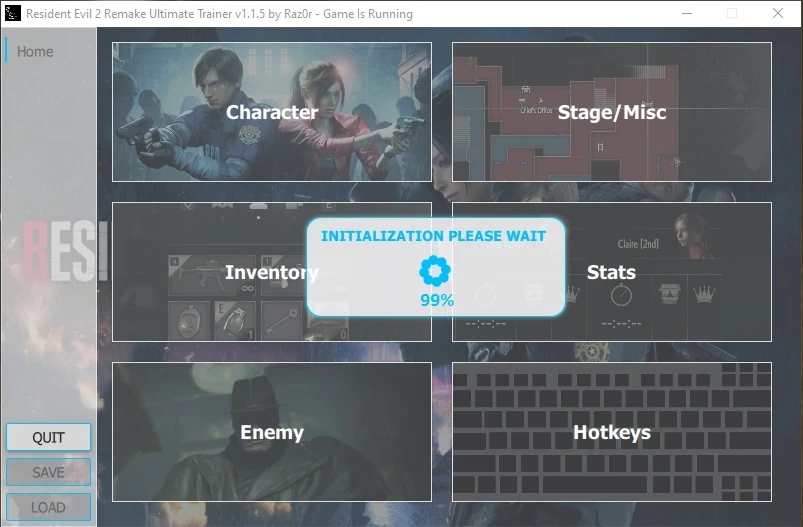Image resolution: width=803 pixels, height=527 pixels.
Task: Click the item box icon under Claire (2nd)
Action: tap(669, 294)
